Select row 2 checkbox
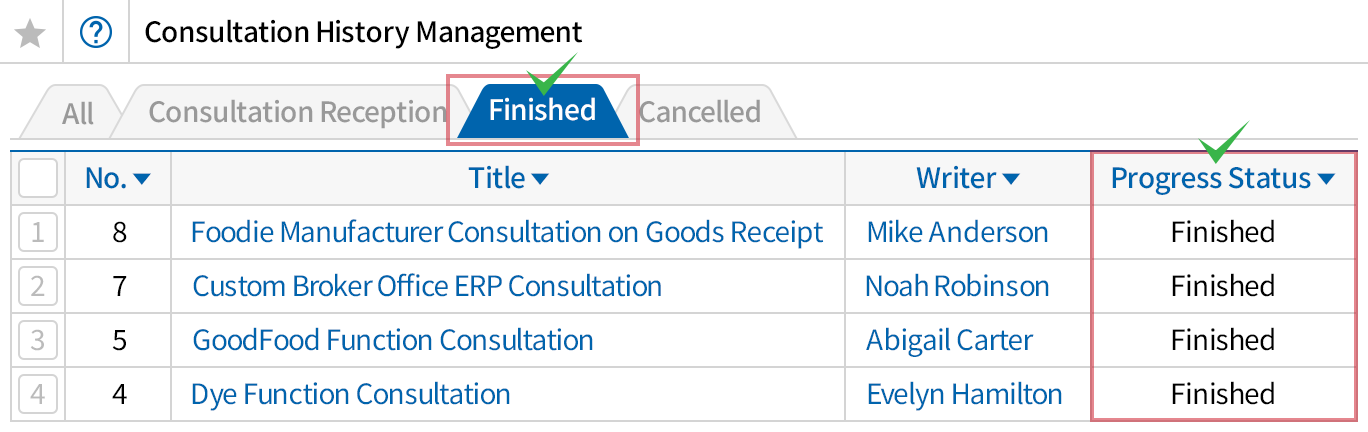Viewport: 1368px width, 432px height. (38, 287)
